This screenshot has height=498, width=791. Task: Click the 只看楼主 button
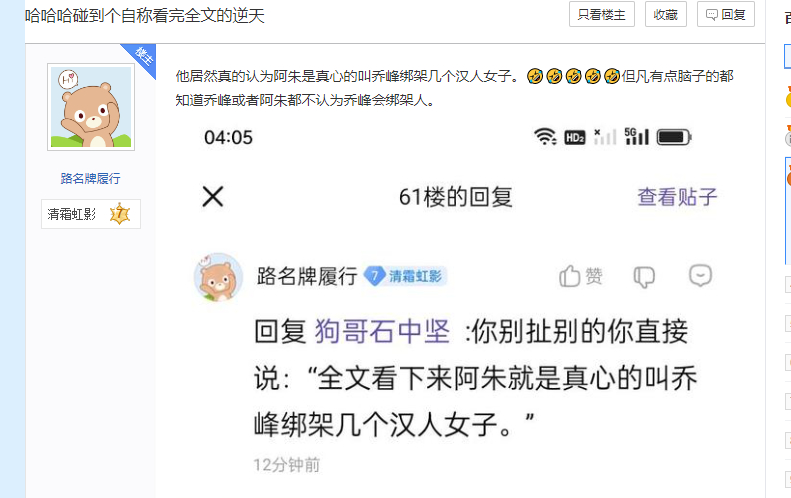click(x=601, y=15)
